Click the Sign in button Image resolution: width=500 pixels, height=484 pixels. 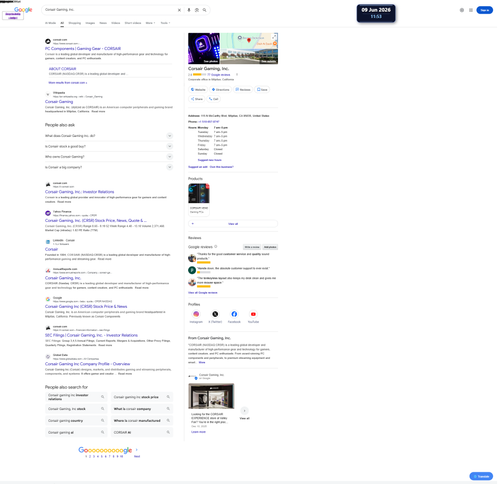(484, 10)
